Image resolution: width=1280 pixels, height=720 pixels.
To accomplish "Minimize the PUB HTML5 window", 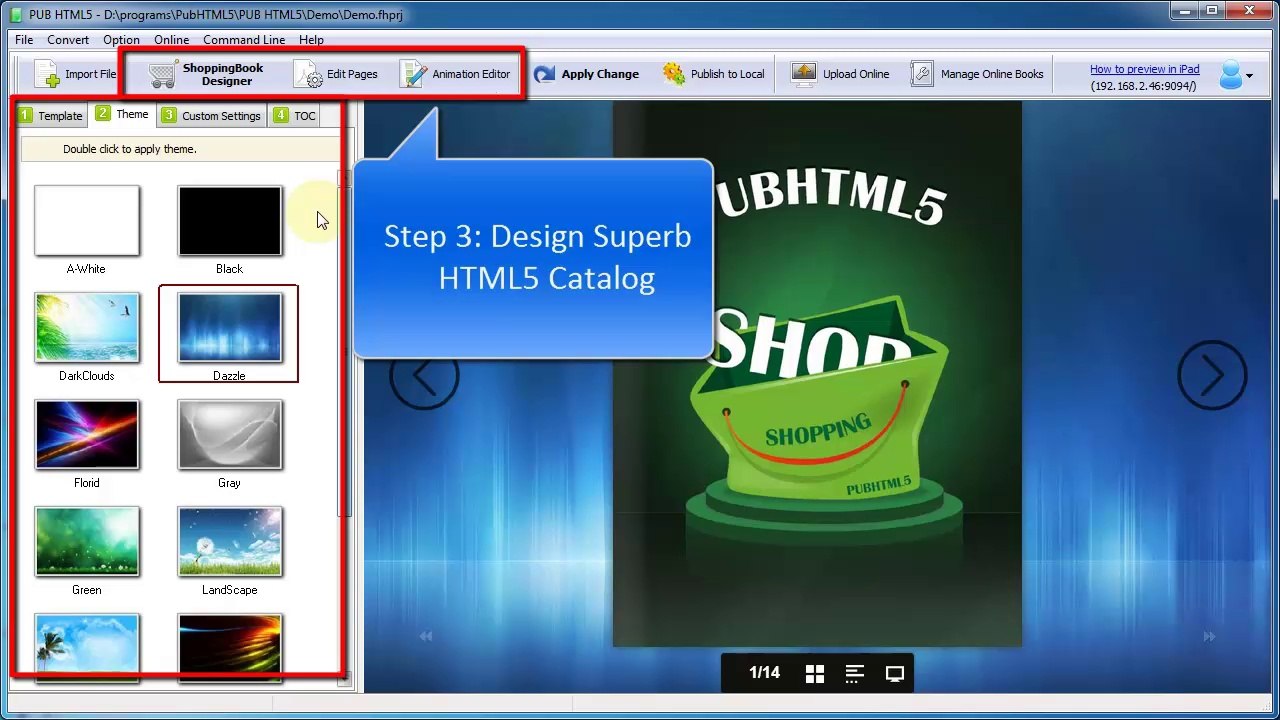I will pyautogui.click(x=1185, y=11).
